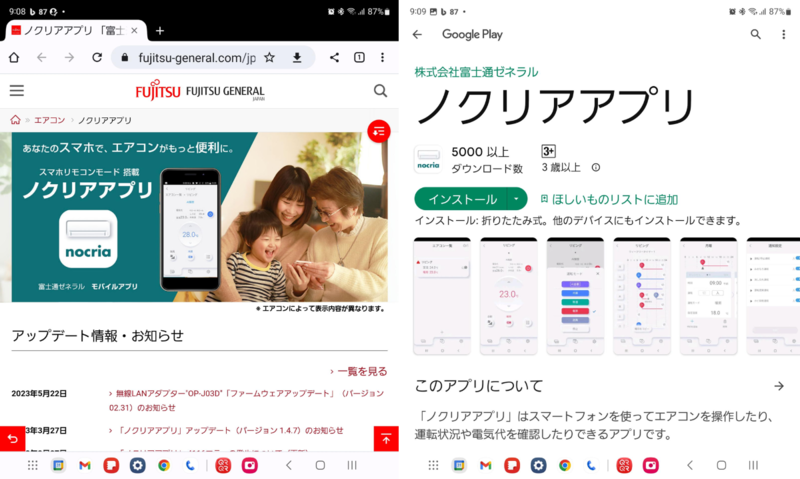The width and height of the screenshot is (800, 479).
Task: Click the Fujitsu General logo
Action: (x=200, y=91)
